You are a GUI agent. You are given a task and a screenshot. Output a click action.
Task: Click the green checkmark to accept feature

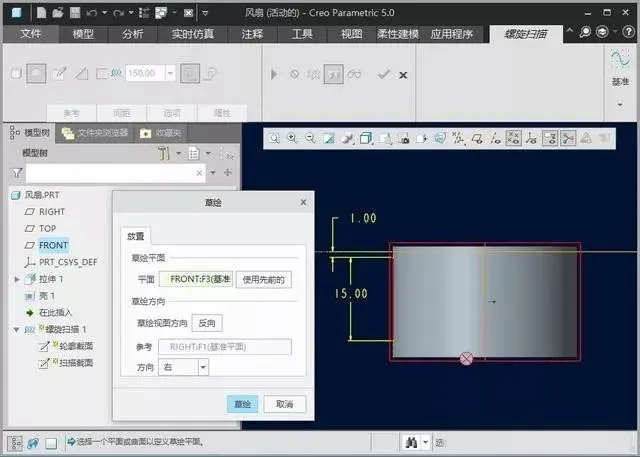(383, 74)
